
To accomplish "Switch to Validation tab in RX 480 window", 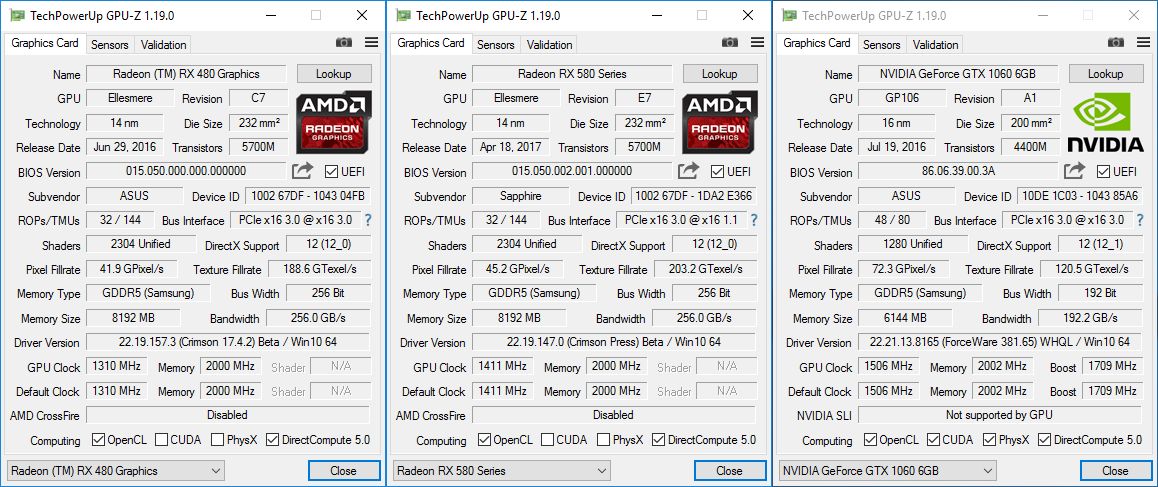I will point(163,44).
